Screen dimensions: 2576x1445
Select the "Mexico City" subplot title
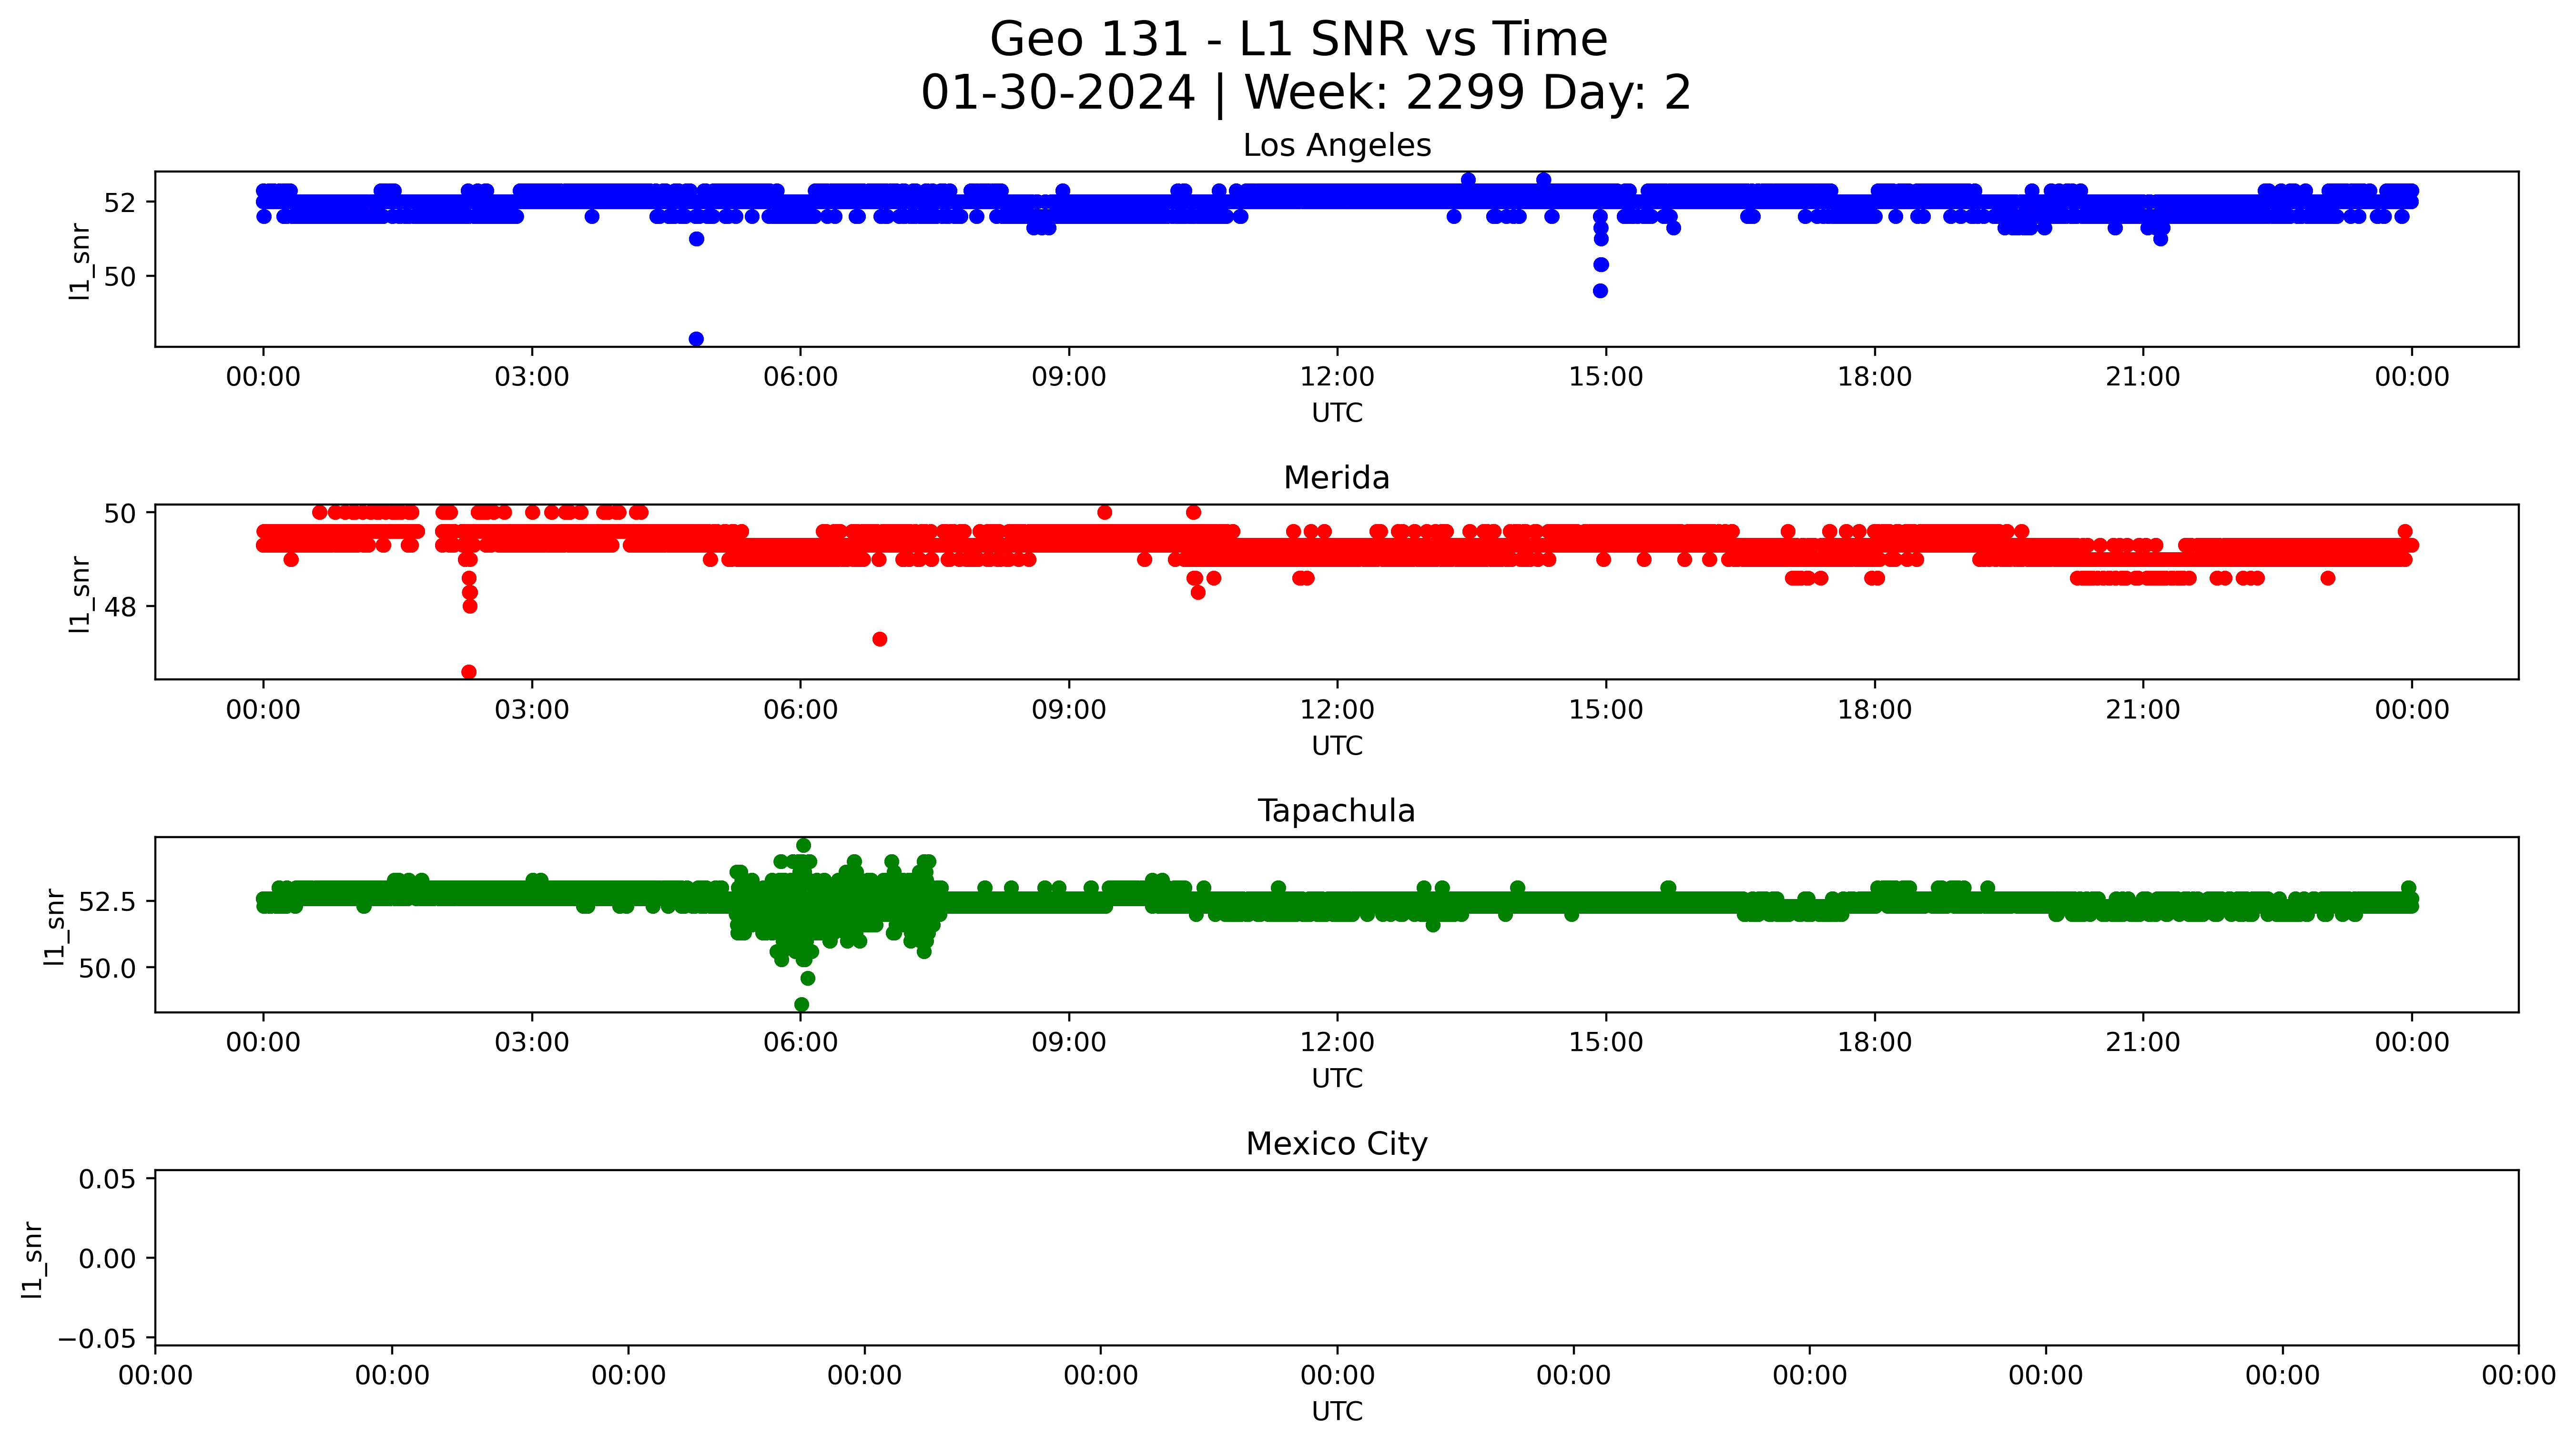coord(1337,1144)
